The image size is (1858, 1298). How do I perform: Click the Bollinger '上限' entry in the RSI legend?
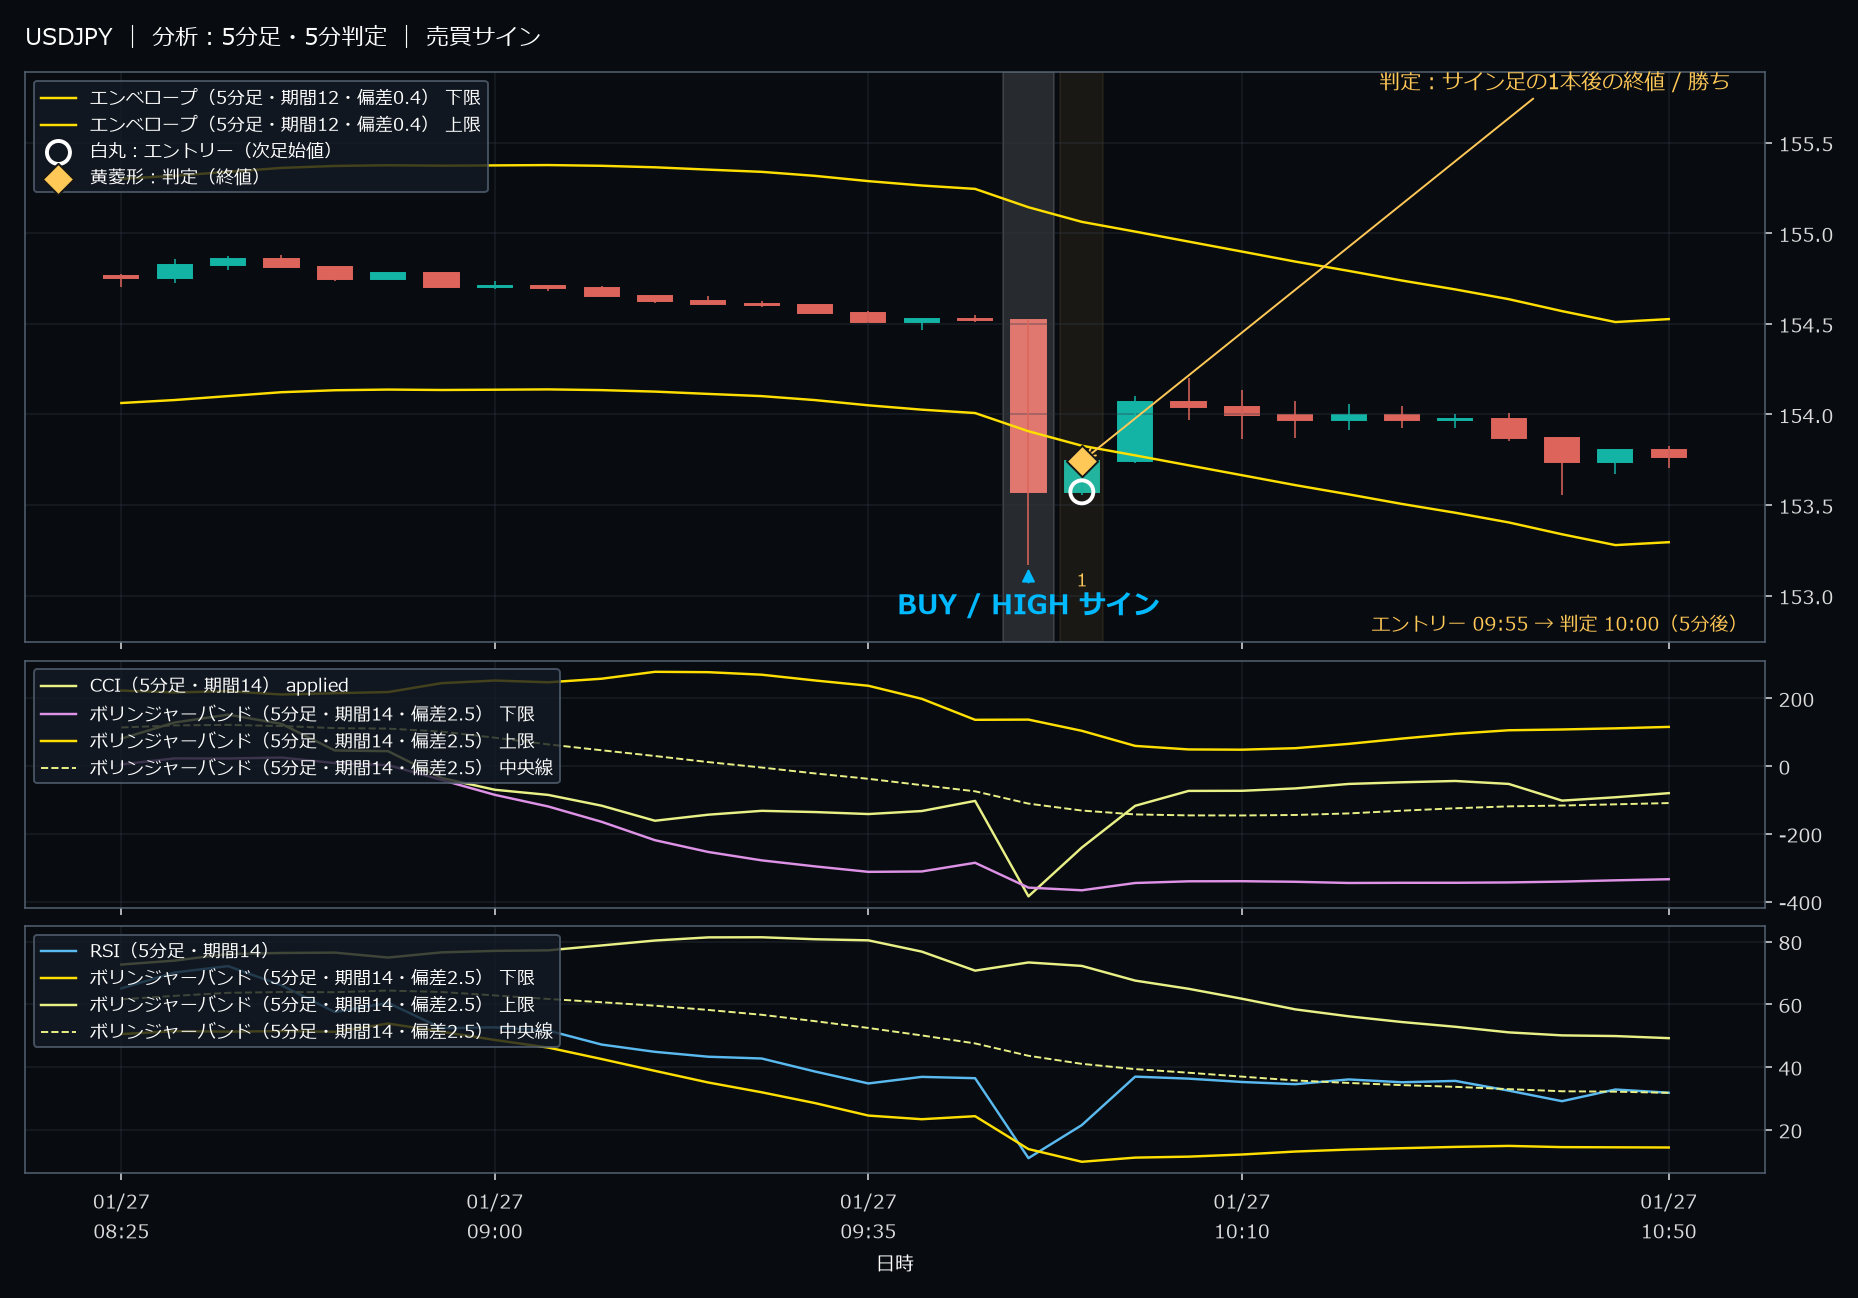287,1004
